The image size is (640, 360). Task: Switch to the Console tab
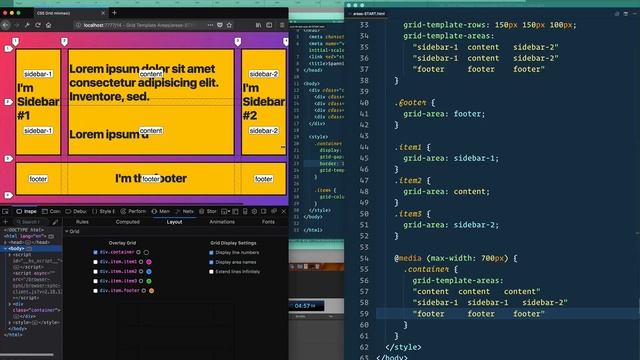(x=51, y=211)
